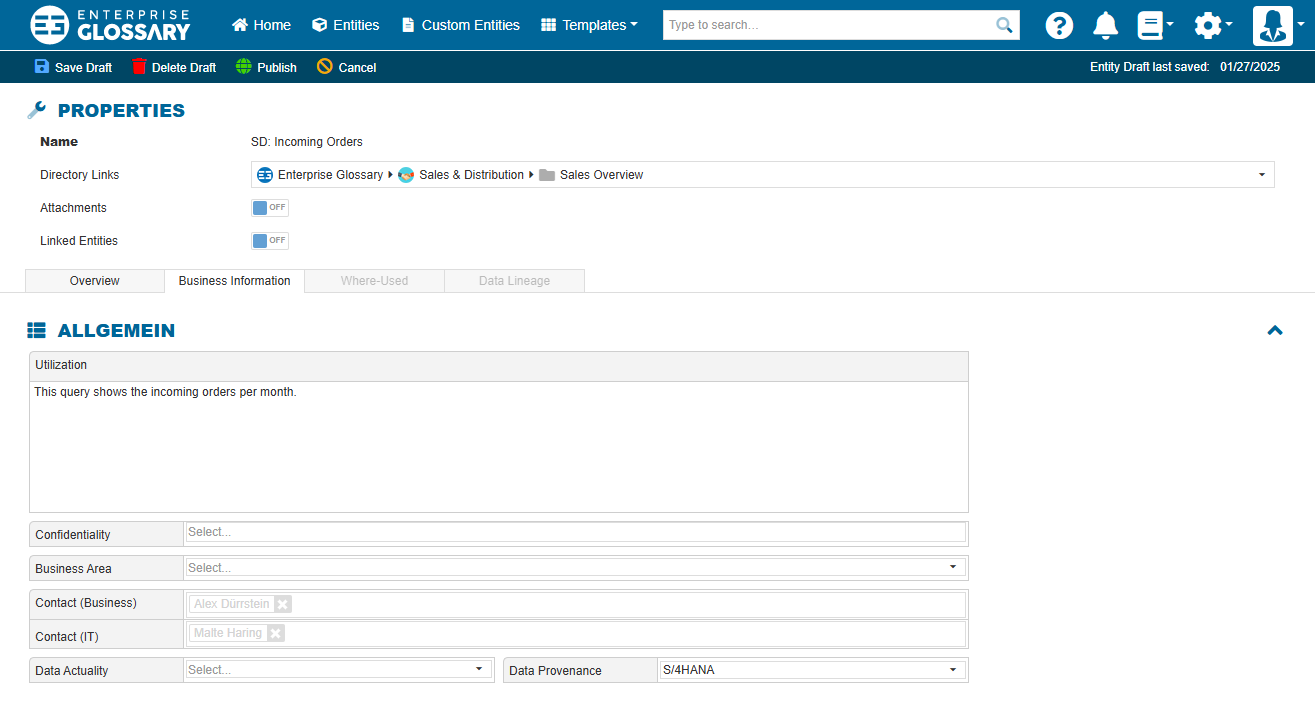The image size is (1315, 727).
Task: Switch to the Overview tab
Action: coord(94,281)
